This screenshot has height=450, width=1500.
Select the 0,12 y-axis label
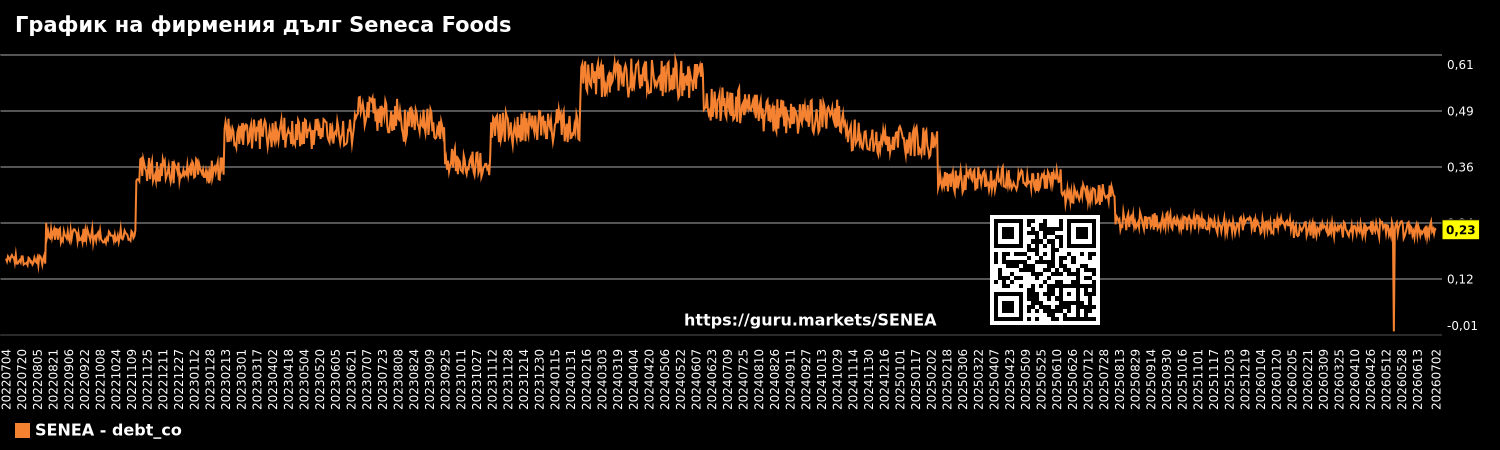point(1460,279)
